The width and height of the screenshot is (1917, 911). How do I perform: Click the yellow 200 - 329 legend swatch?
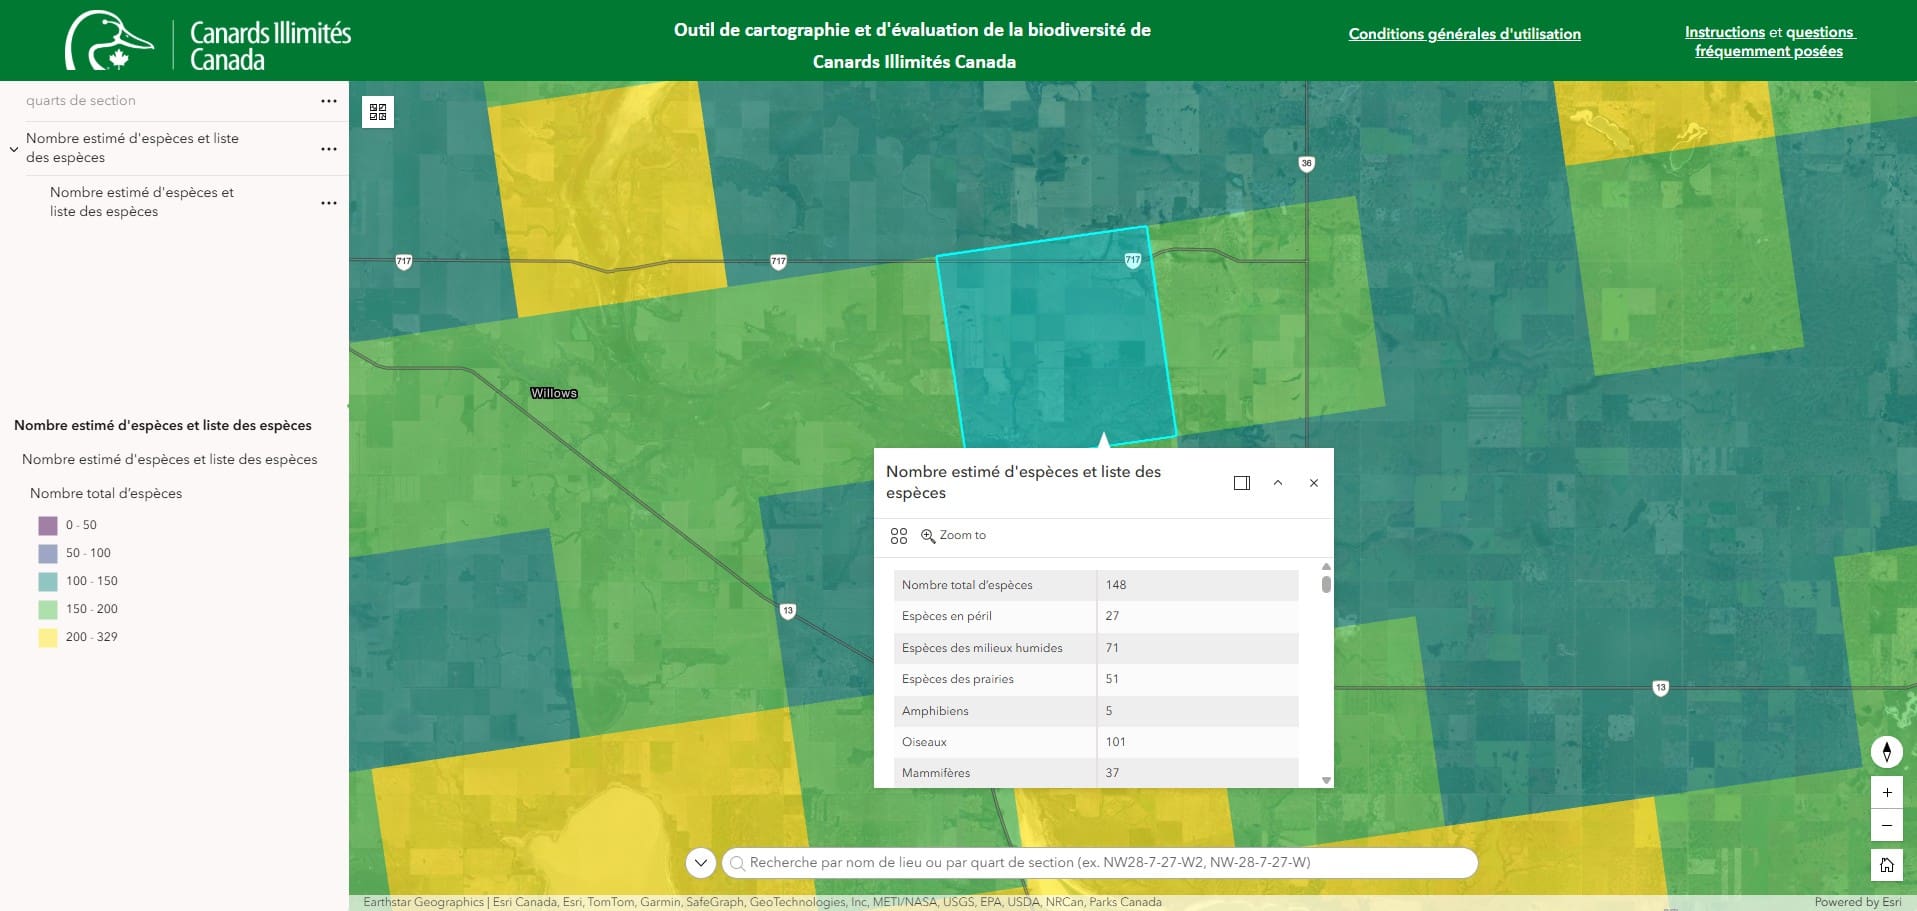pos(48,637)
